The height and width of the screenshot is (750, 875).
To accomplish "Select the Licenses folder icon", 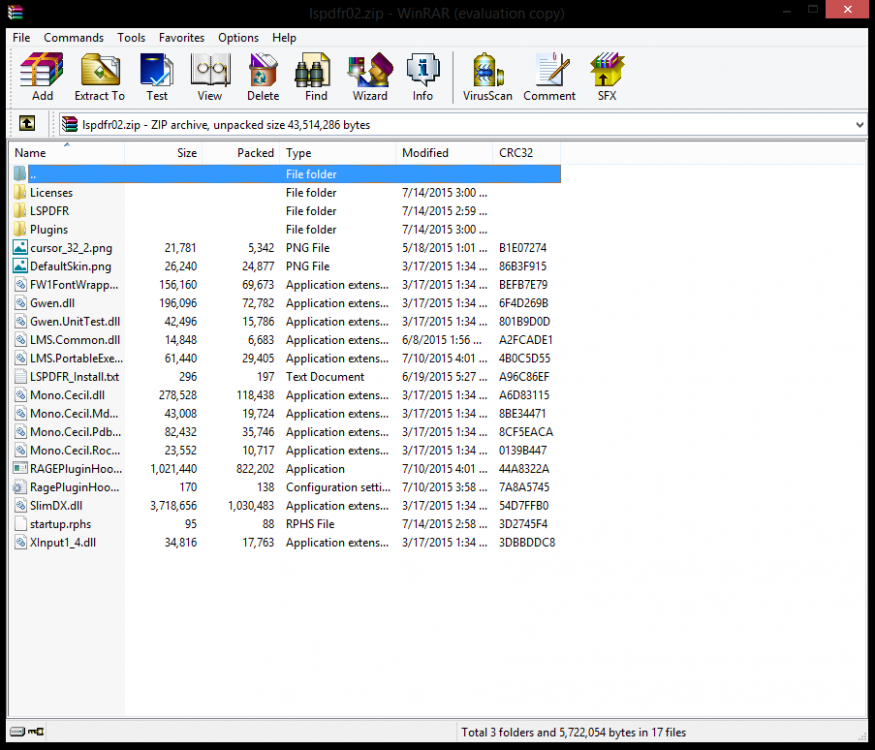I will point(20,193).
